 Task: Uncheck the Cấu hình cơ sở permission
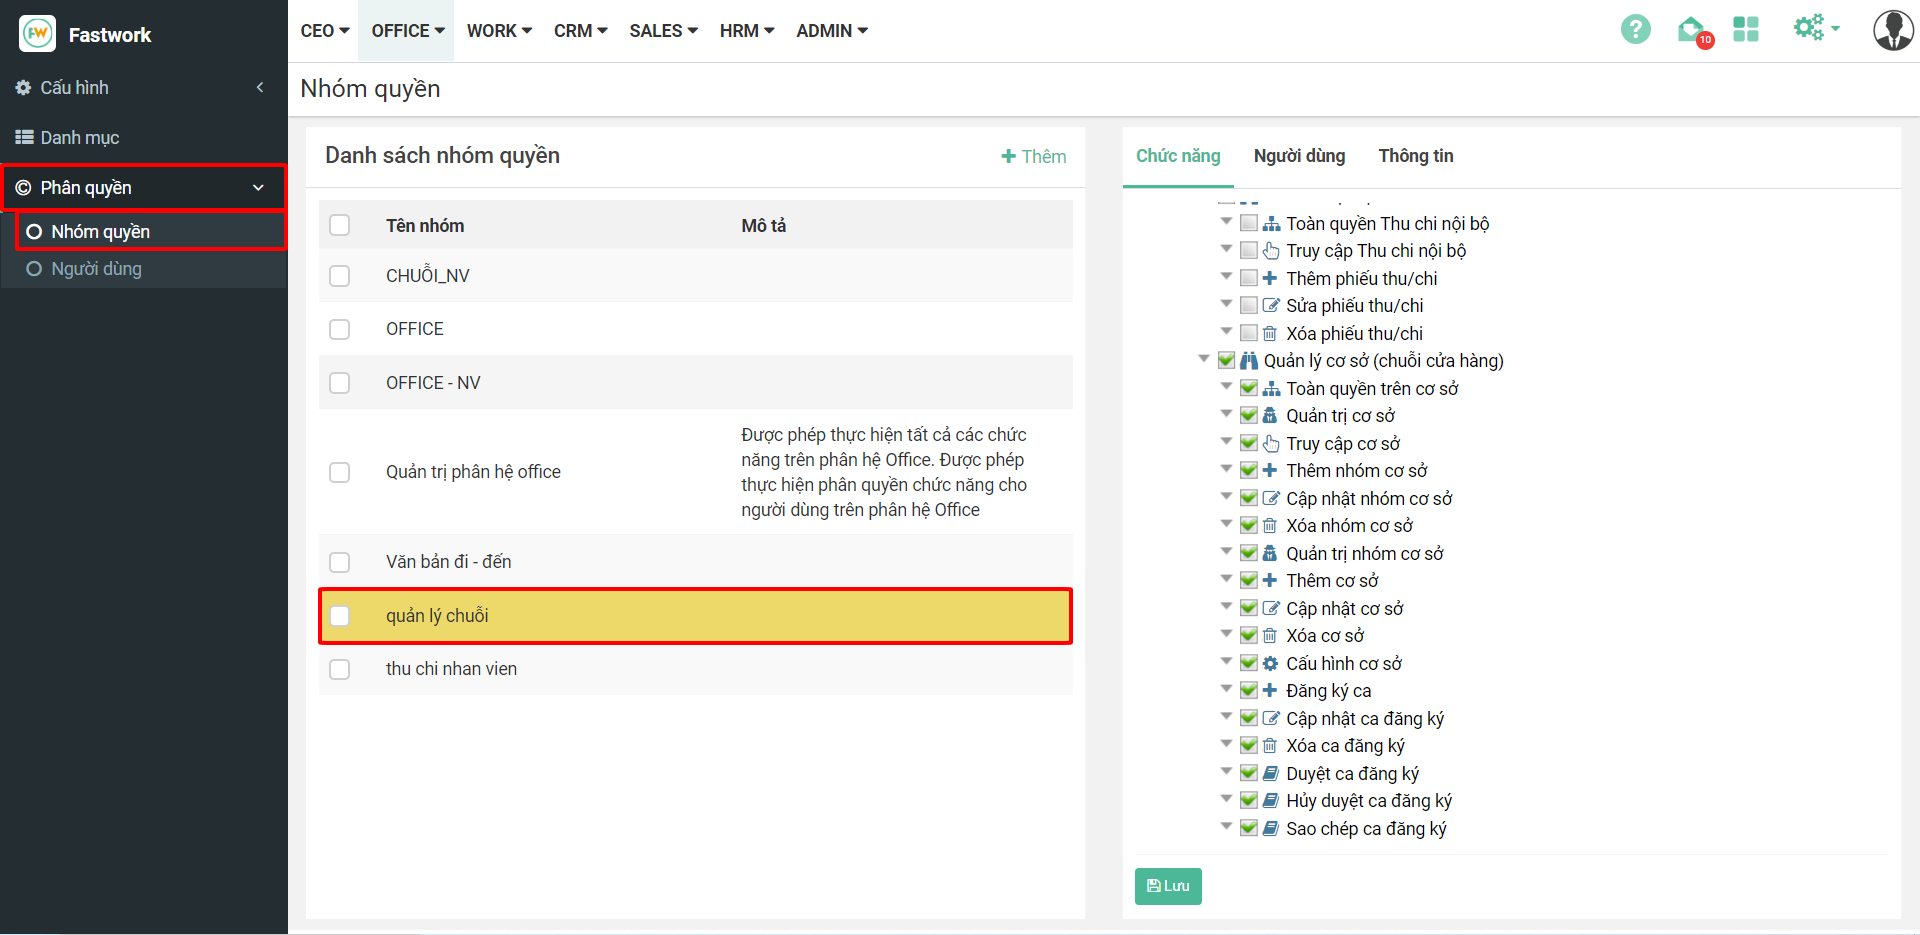pyautogui.click(x=1249, y=663)
